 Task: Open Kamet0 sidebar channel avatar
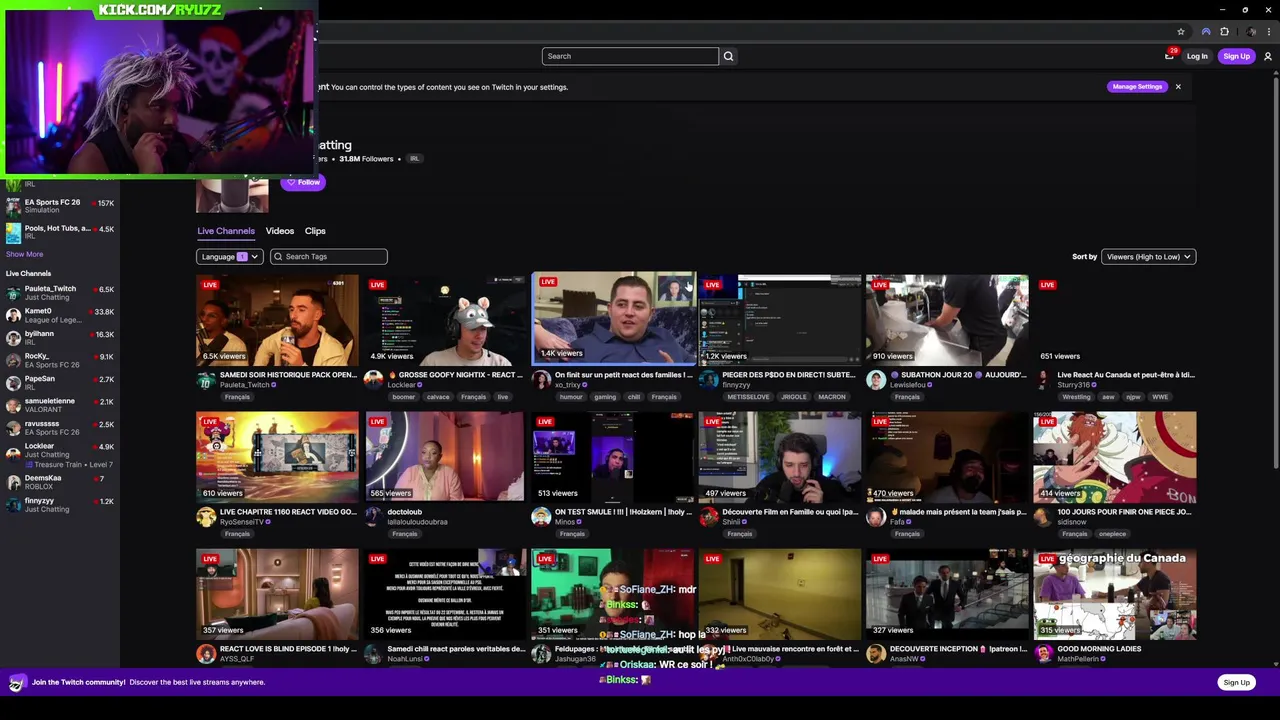13,315
